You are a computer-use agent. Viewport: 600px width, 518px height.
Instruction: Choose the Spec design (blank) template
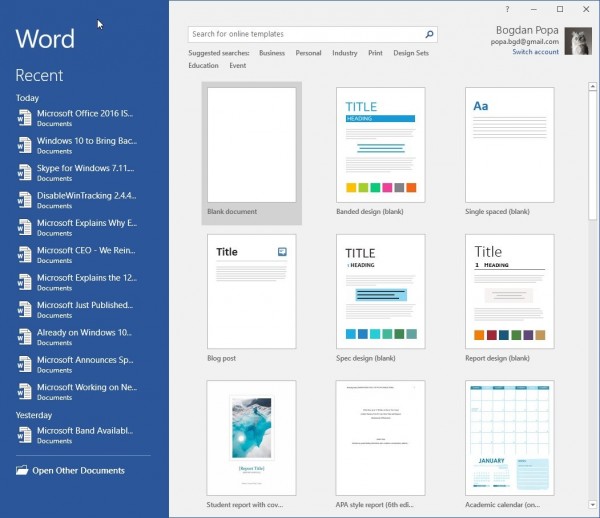click(x=380, y=298)
